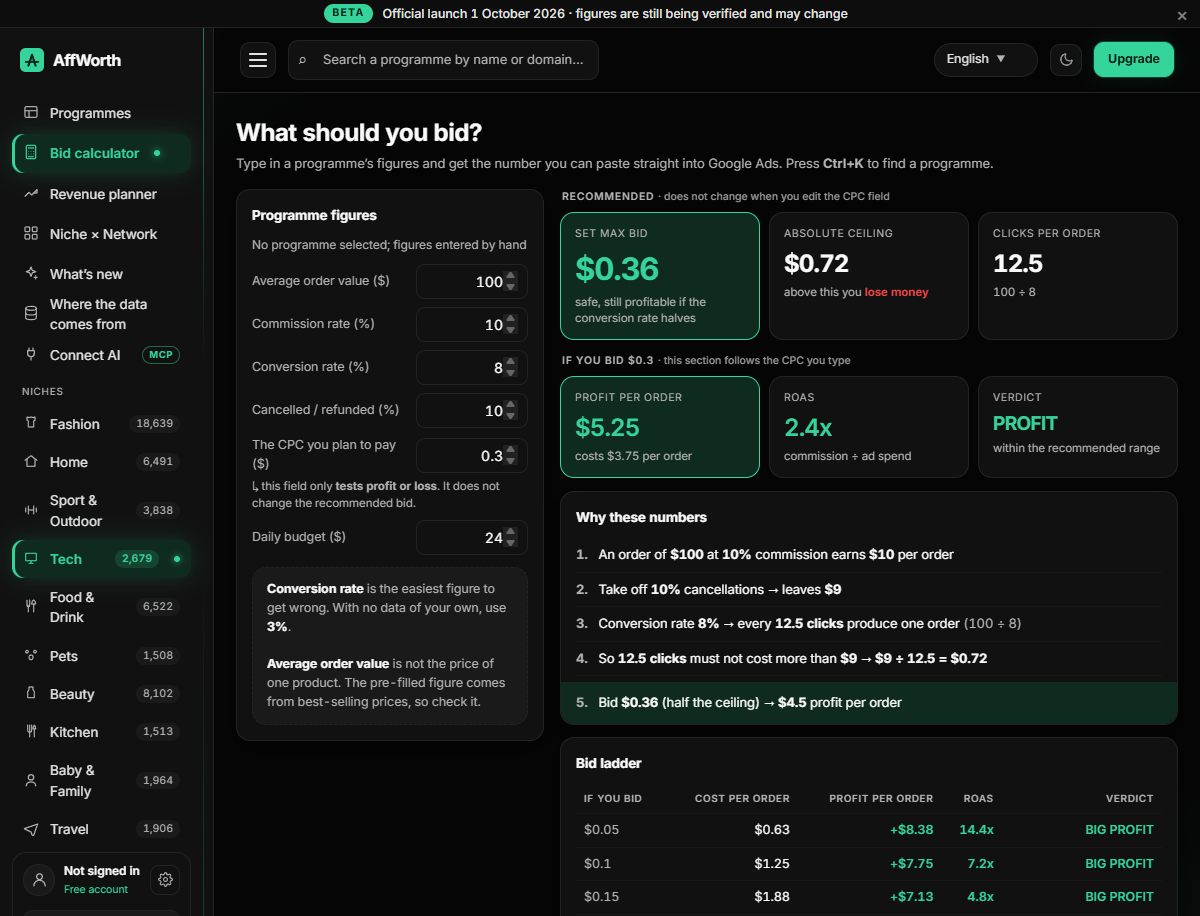Screen dimensions: 1200x916
Task: Increase Daily budget with up arrow
Action: [511, 532]
